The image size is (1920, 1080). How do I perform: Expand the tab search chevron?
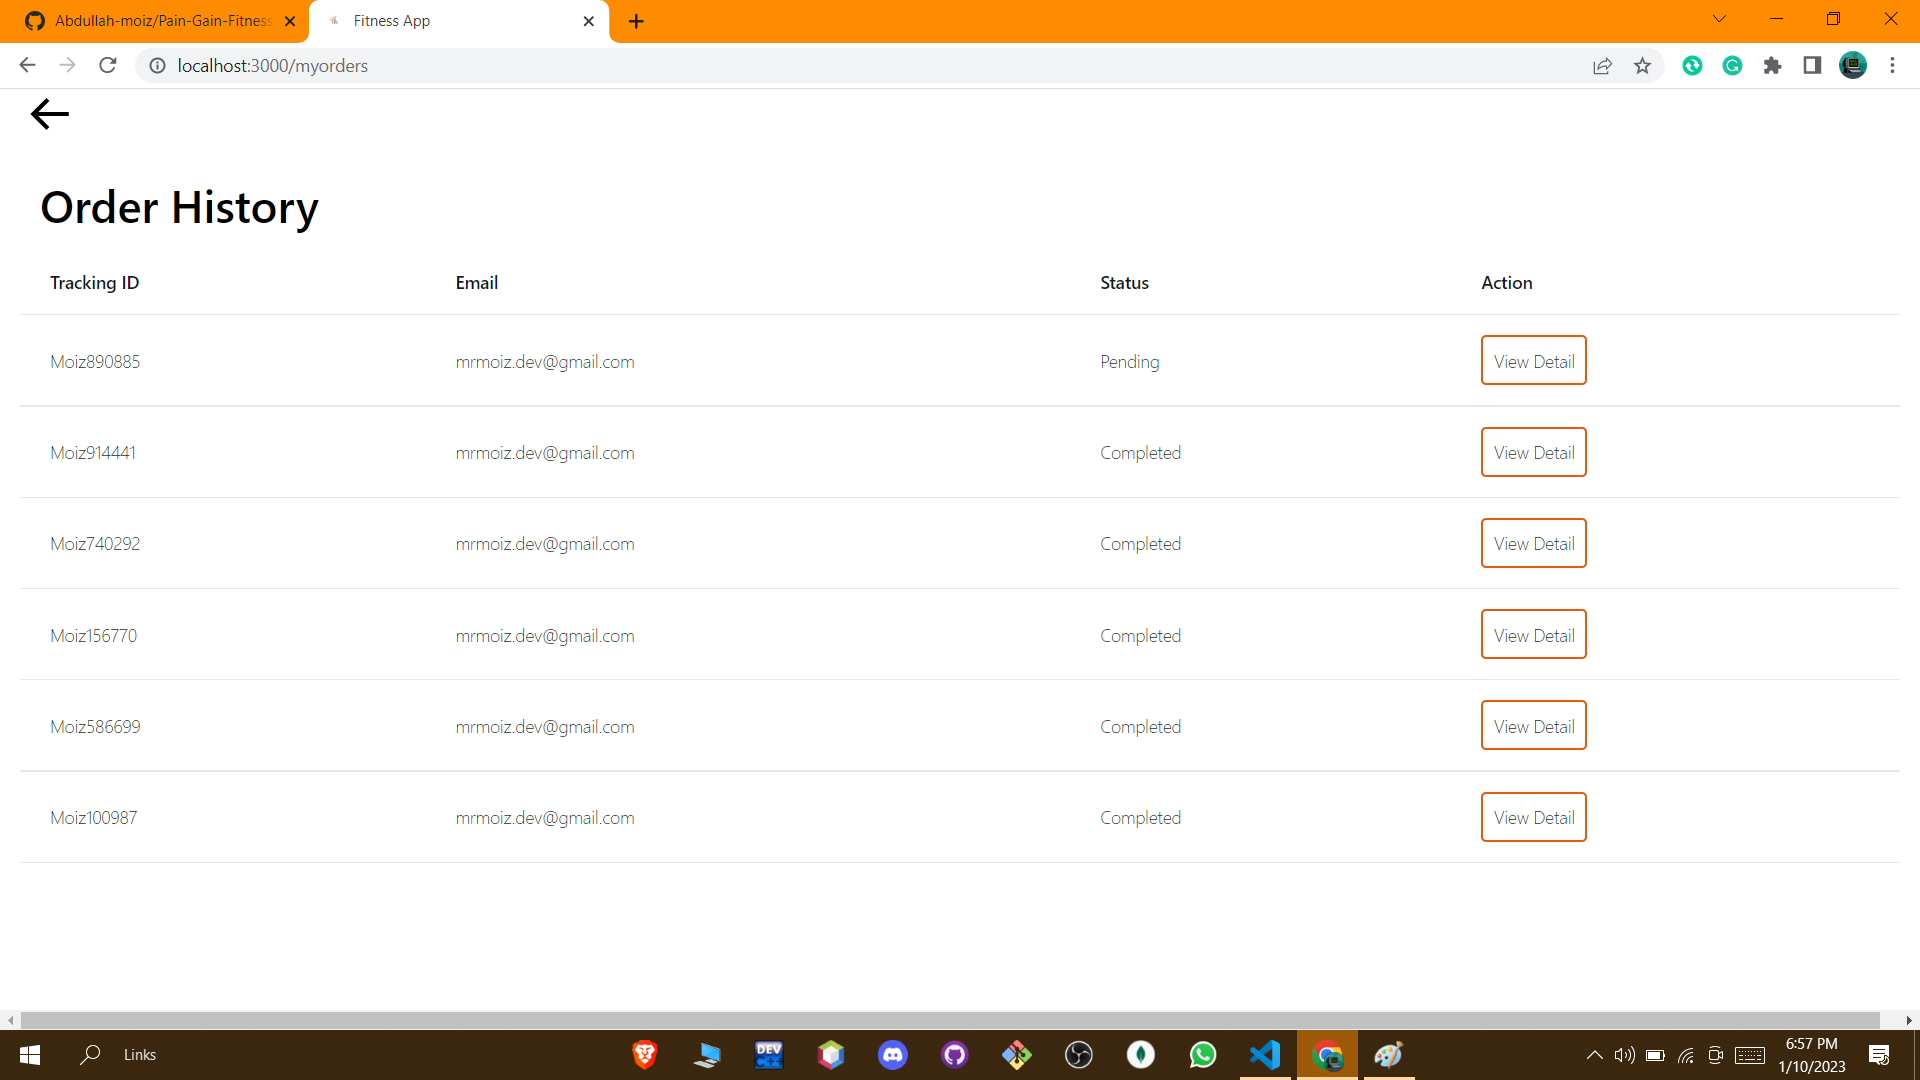click(1719, 19)
